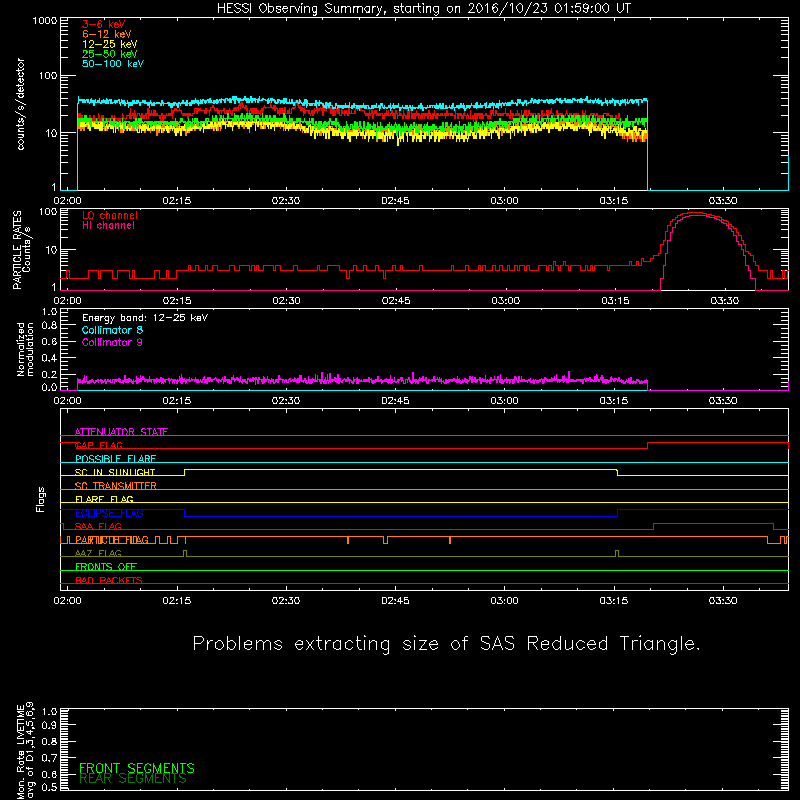Click the 'counts/s/detector' axis label
Screen dimensions: 800x800
click(20, 104)
